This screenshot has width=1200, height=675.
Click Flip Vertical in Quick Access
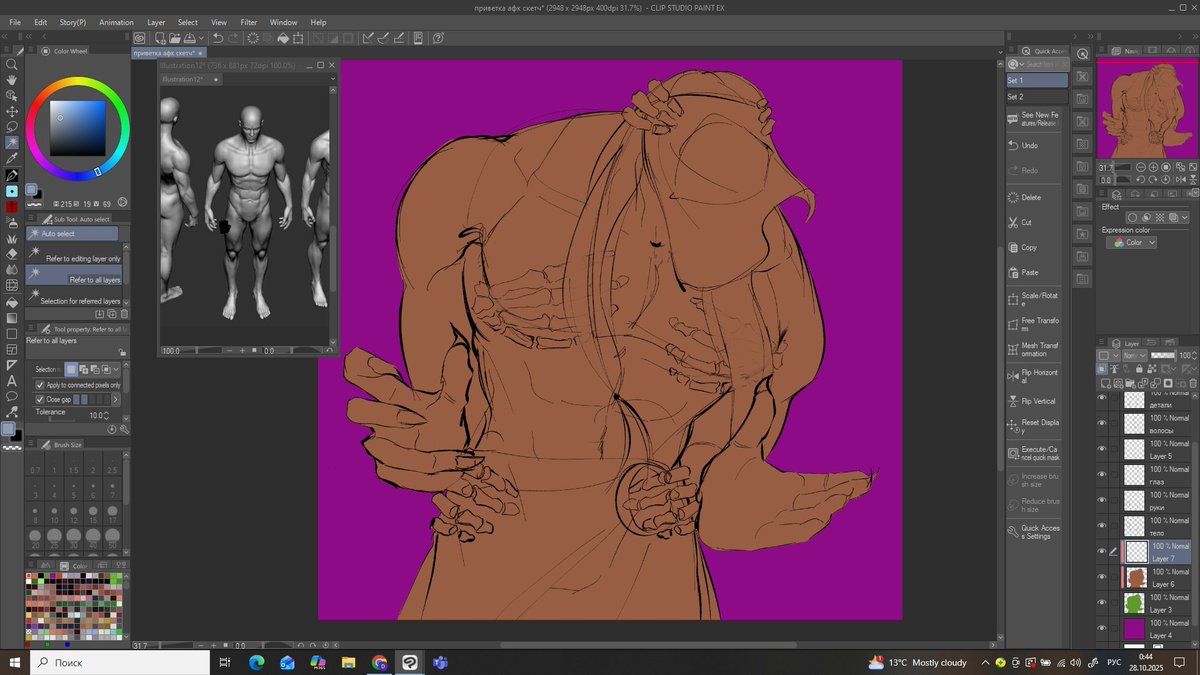click(1035, 401)
